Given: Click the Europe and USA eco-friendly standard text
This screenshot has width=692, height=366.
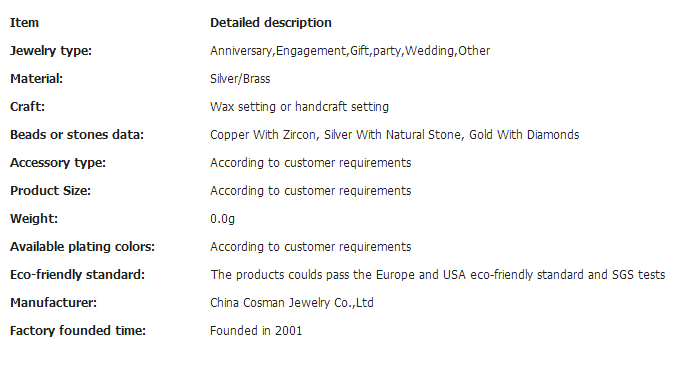Looking at the screenshot, I should click(x=438, y=275).
